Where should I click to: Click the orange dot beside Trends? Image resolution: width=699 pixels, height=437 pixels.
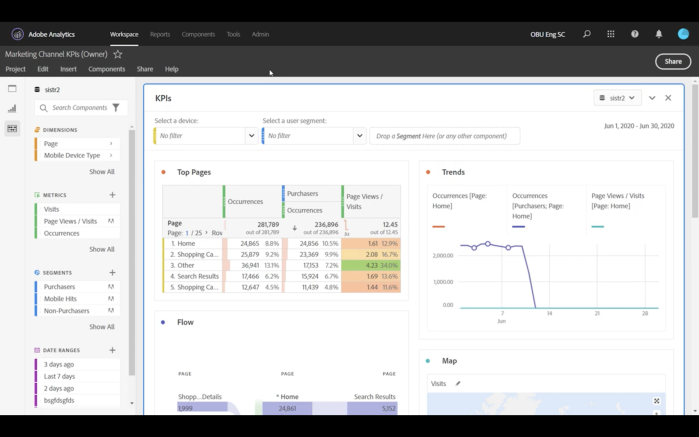coord(428,172)
